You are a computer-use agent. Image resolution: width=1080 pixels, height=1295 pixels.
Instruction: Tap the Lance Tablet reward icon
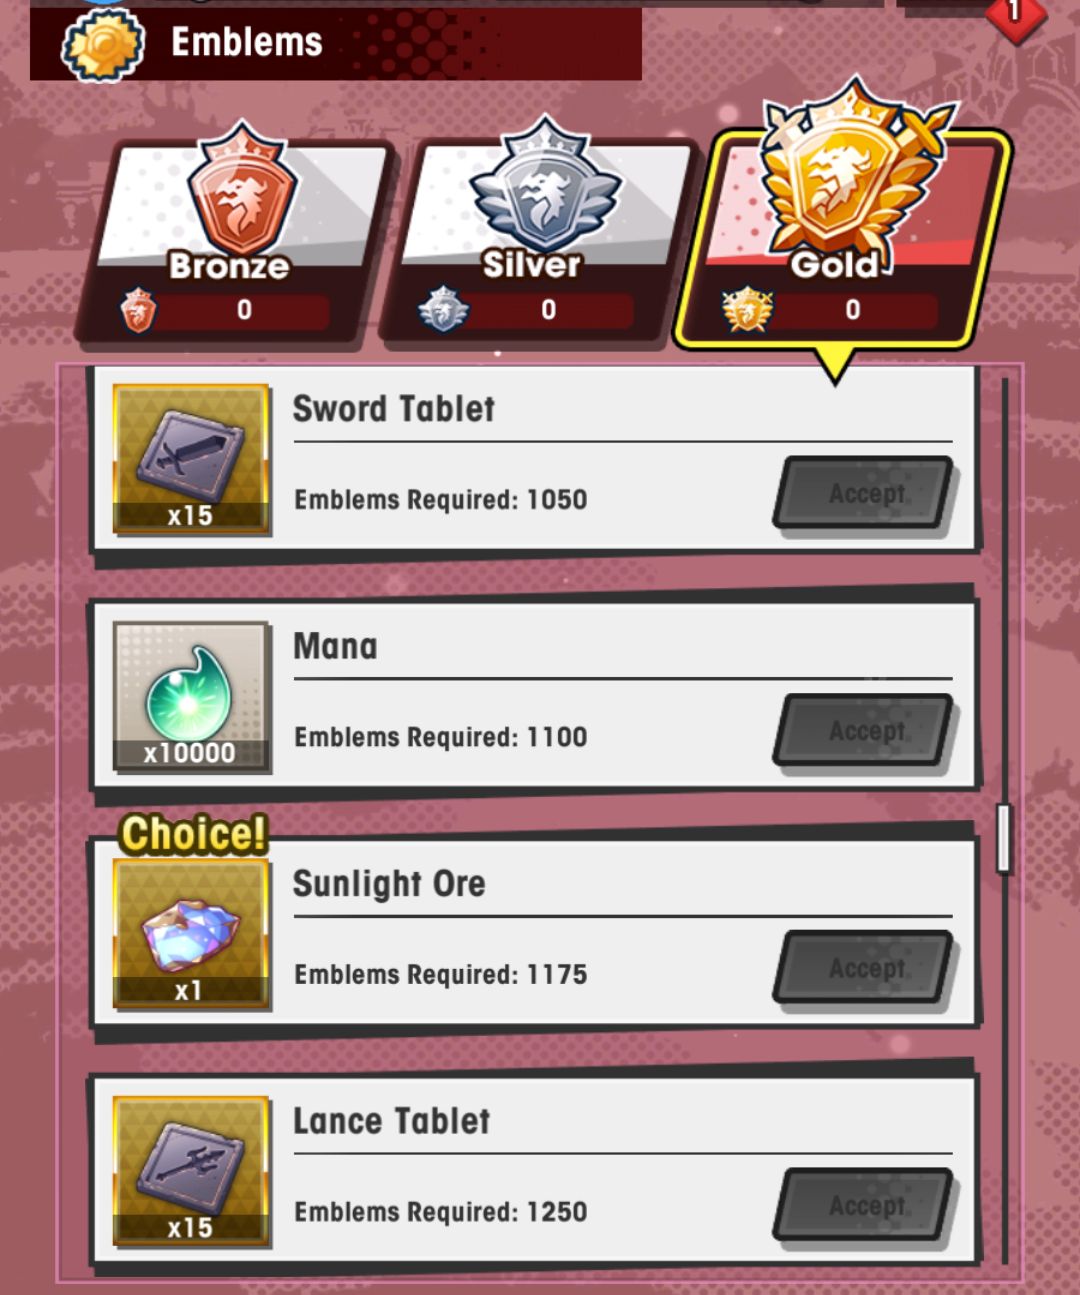190,1171
